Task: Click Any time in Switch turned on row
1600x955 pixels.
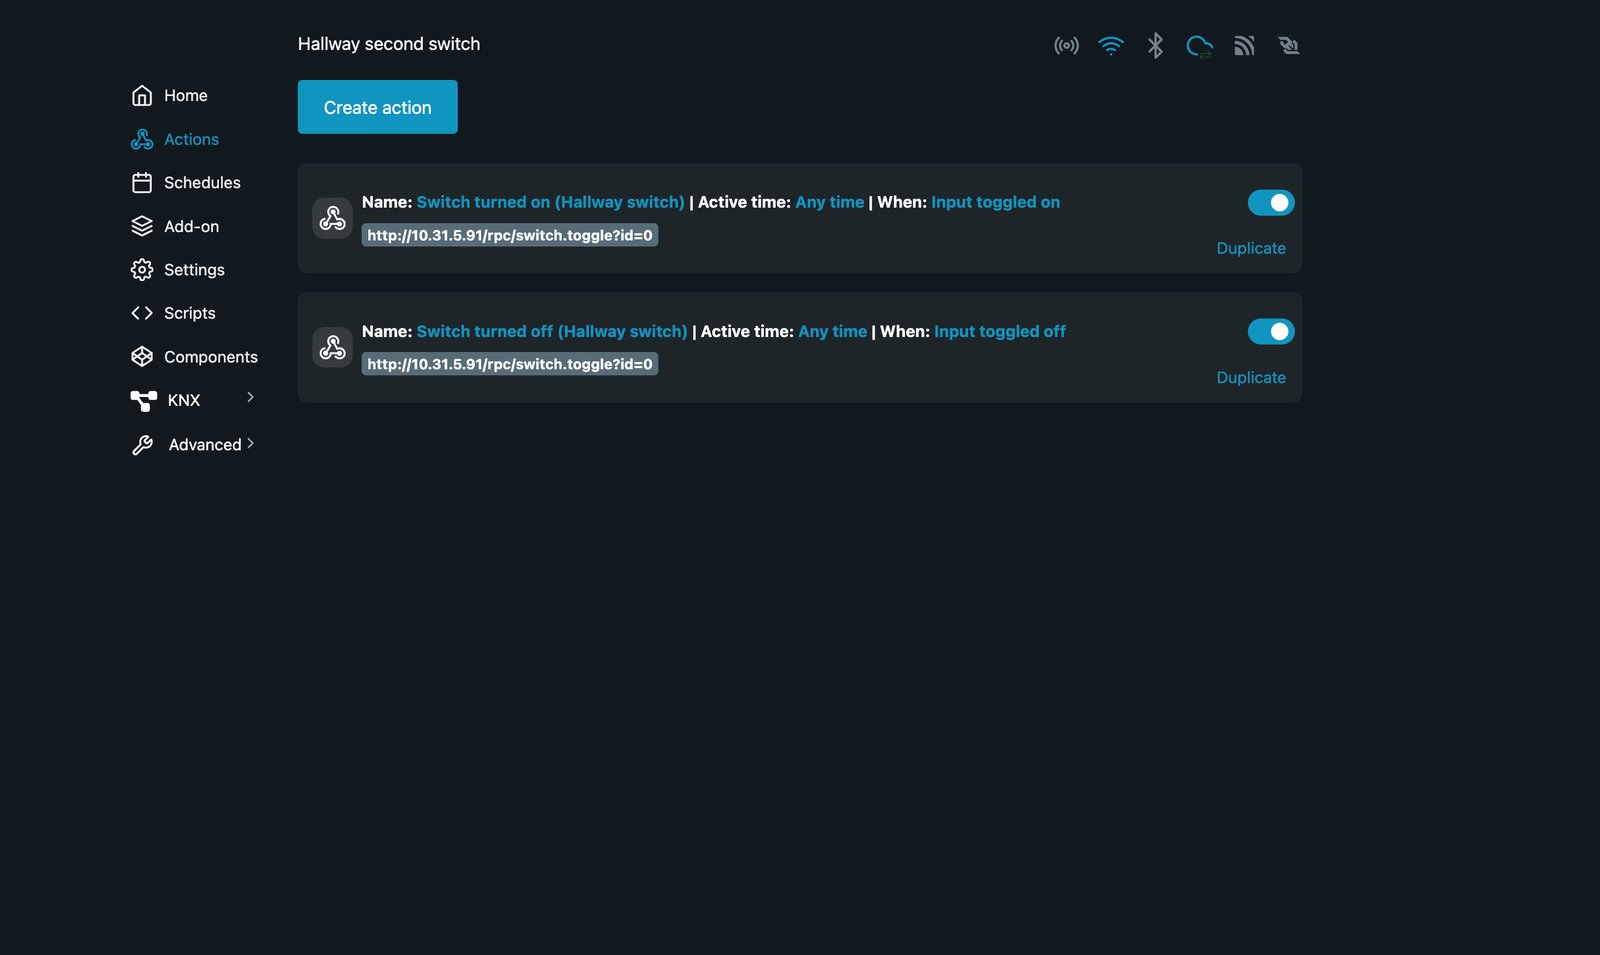Action: coord(829,202)
